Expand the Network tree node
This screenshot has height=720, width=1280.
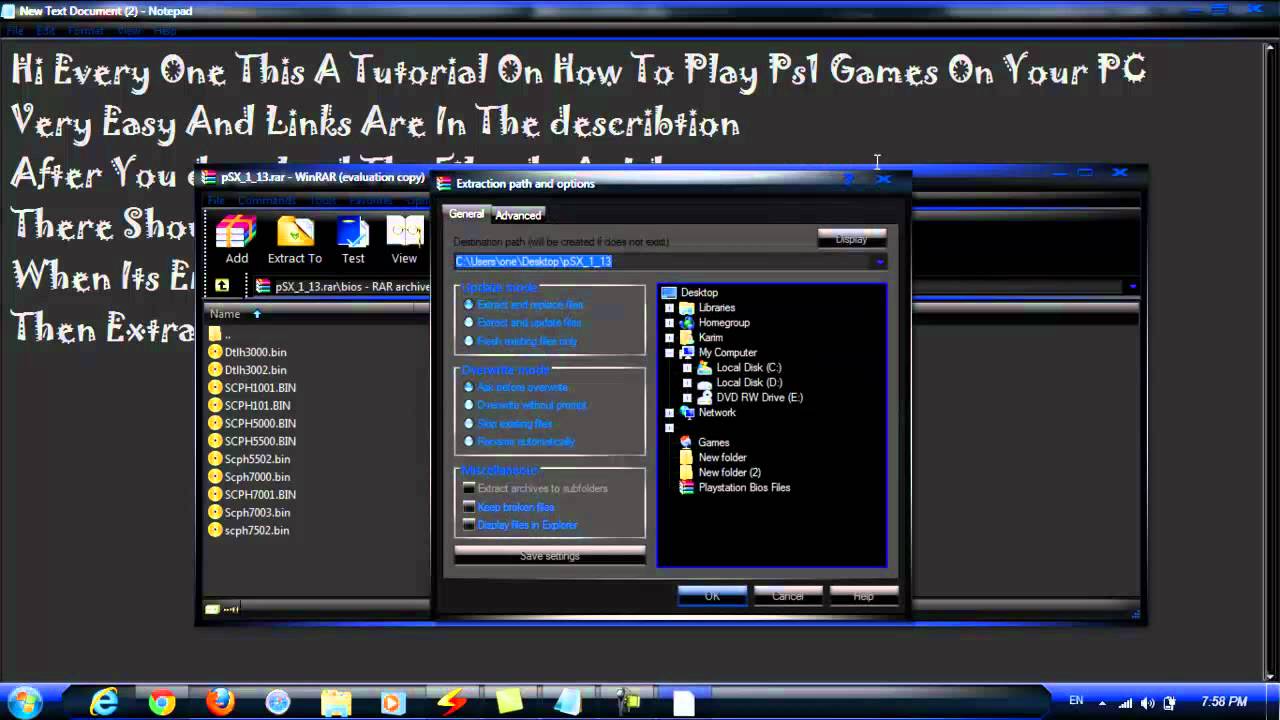coord(669,413)
